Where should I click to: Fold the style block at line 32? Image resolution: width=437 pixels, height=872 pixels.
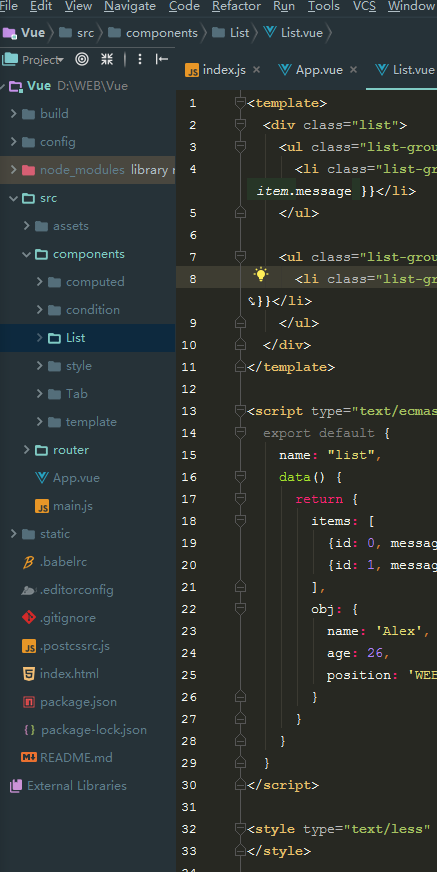coord(240,829)
